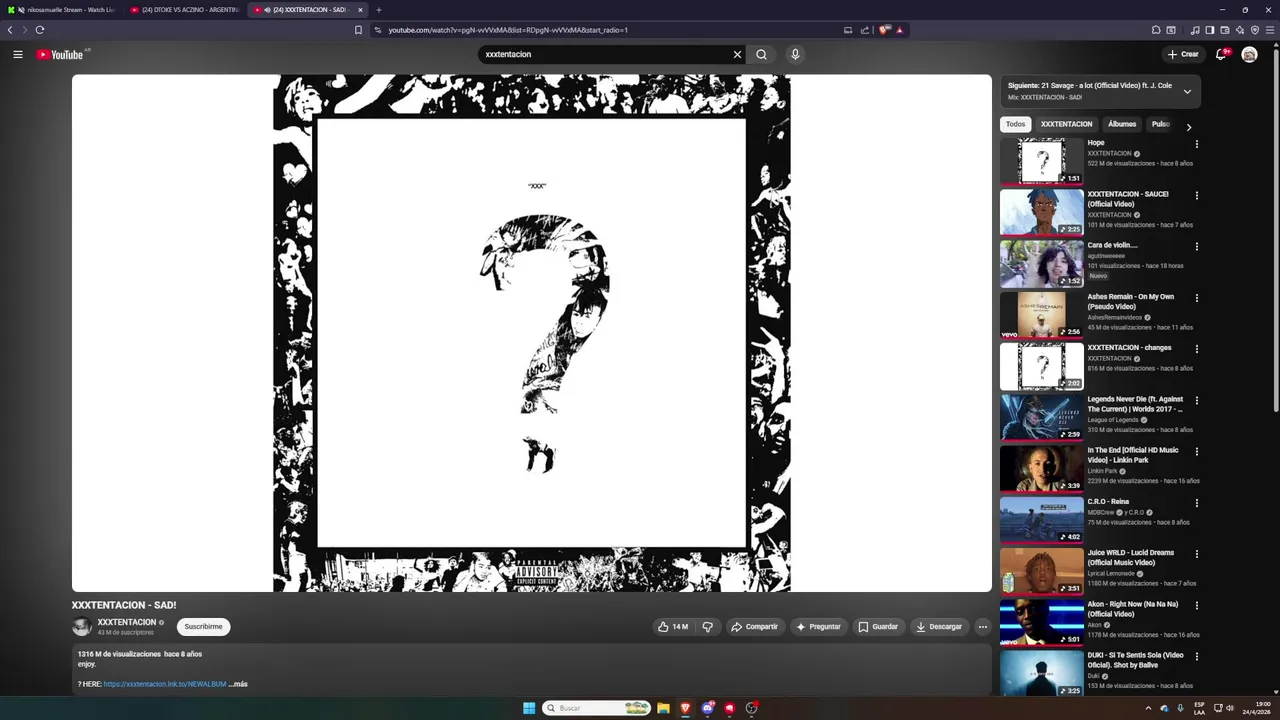
Task: Open XXXTENTACION channel avatar
Action: tap(82, 627)
